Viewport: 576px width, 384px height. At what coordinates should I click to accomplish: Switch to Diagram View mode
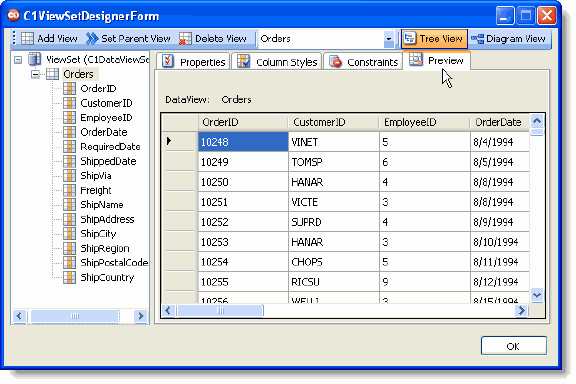tap(509, 39)
